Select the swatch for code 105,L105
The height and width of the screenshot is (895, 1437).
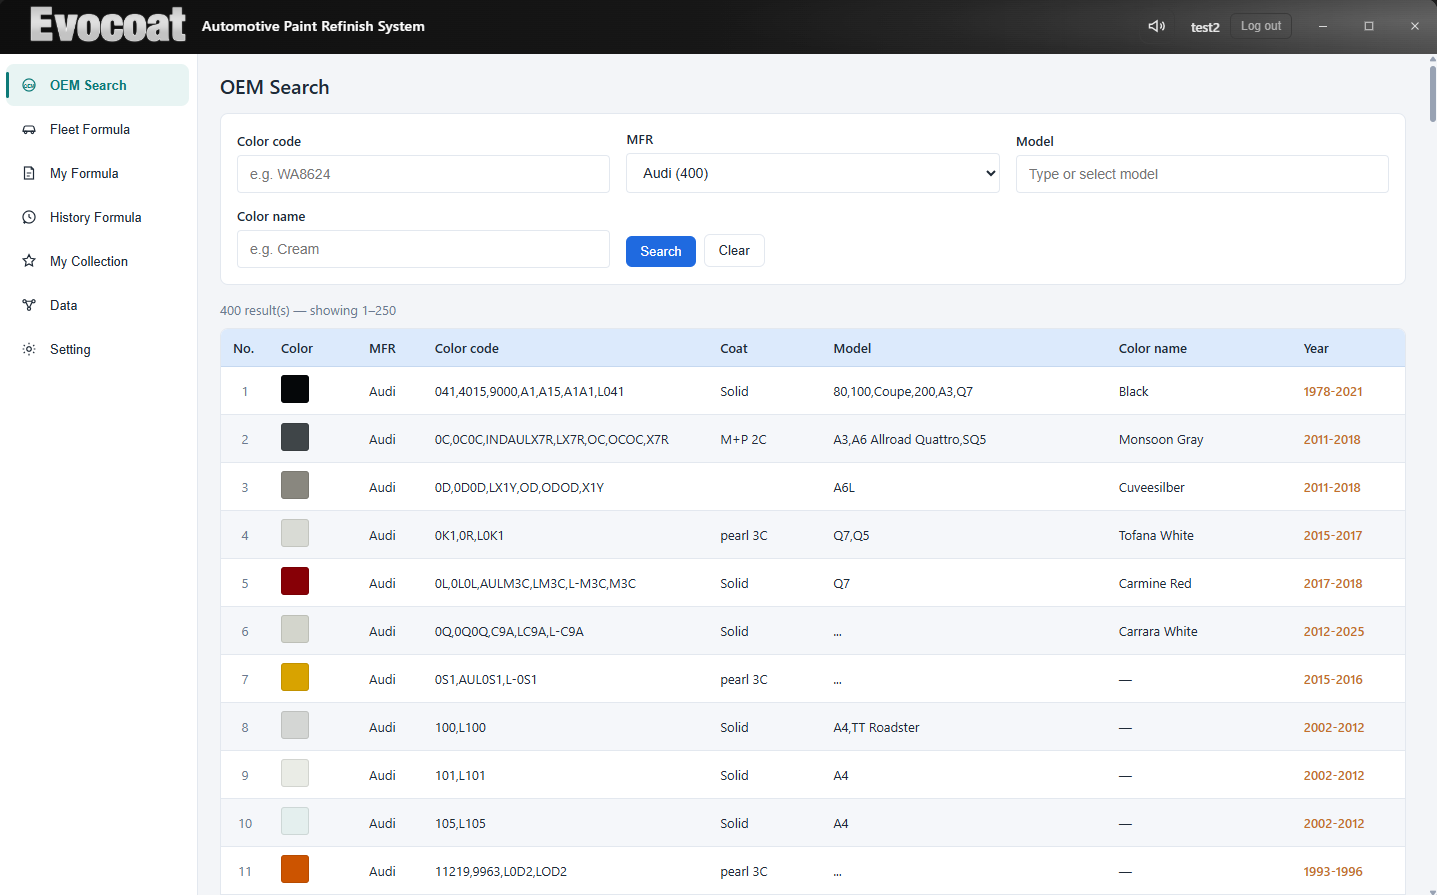[x=295, y=821]
